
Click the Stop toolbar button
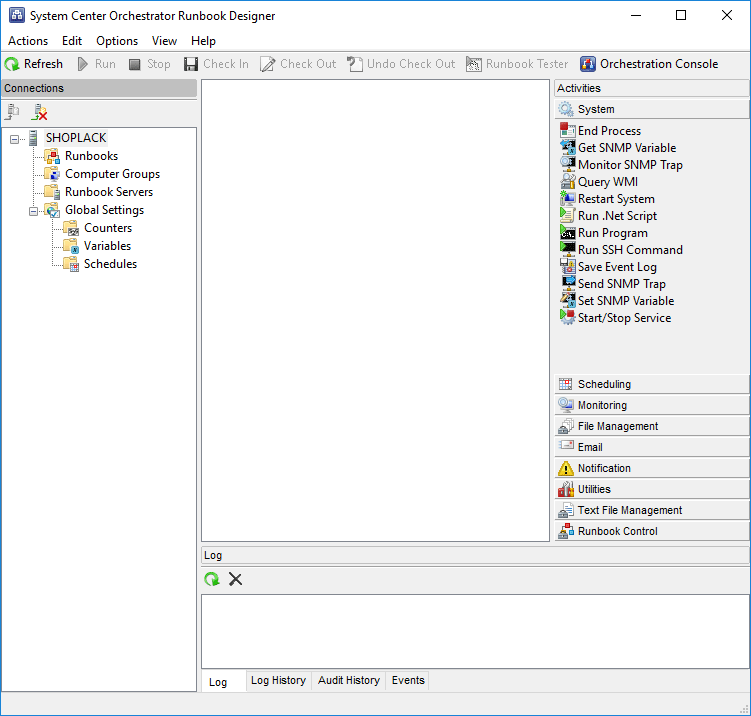(149, 64)
